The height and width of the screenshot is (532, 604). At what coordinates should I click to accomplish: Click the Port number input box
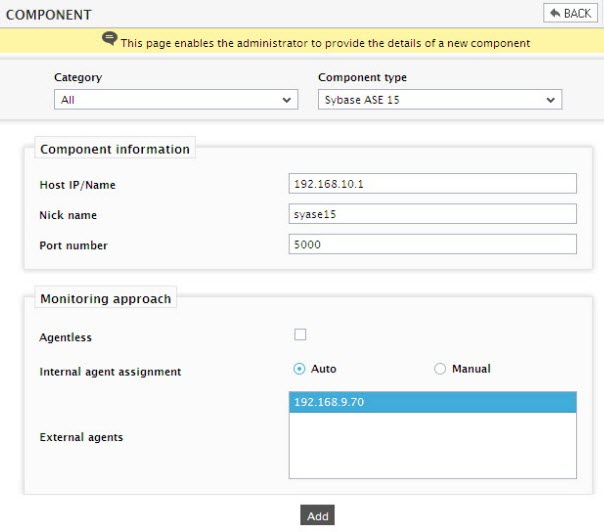(x=433, y=244)
